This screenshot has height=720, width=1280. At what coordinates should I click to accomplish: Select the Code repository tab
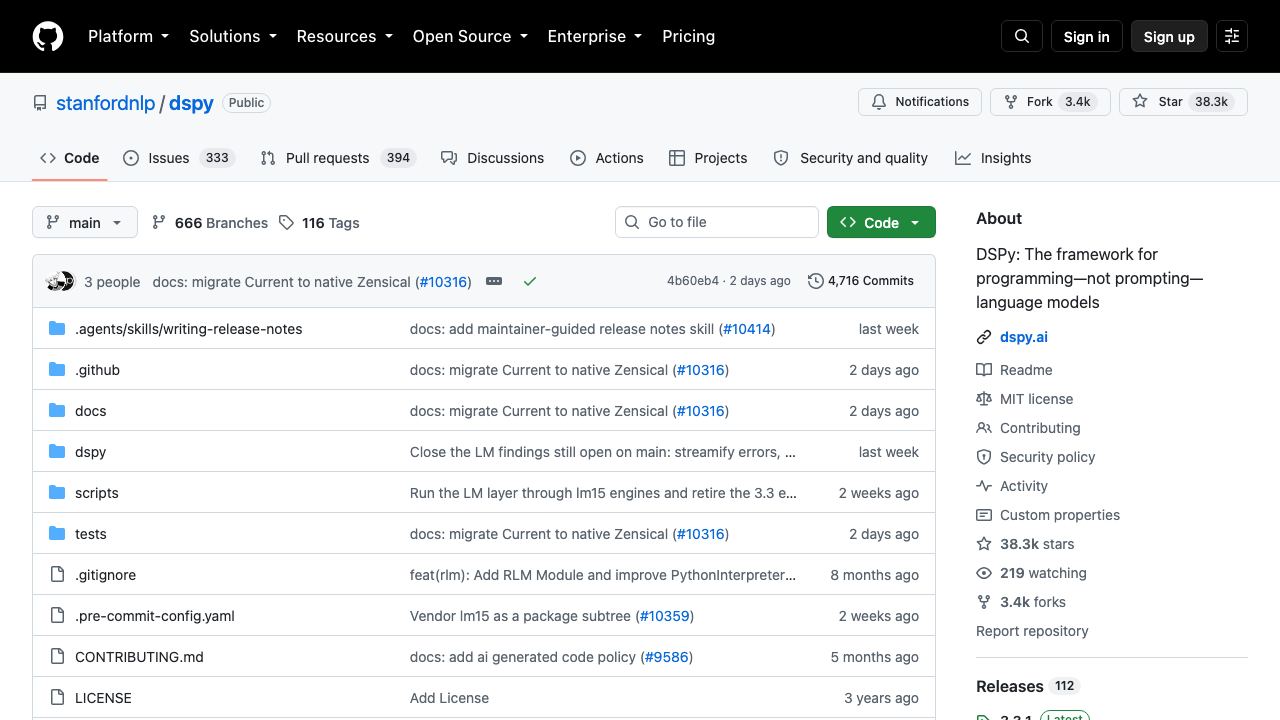(70, 158)
